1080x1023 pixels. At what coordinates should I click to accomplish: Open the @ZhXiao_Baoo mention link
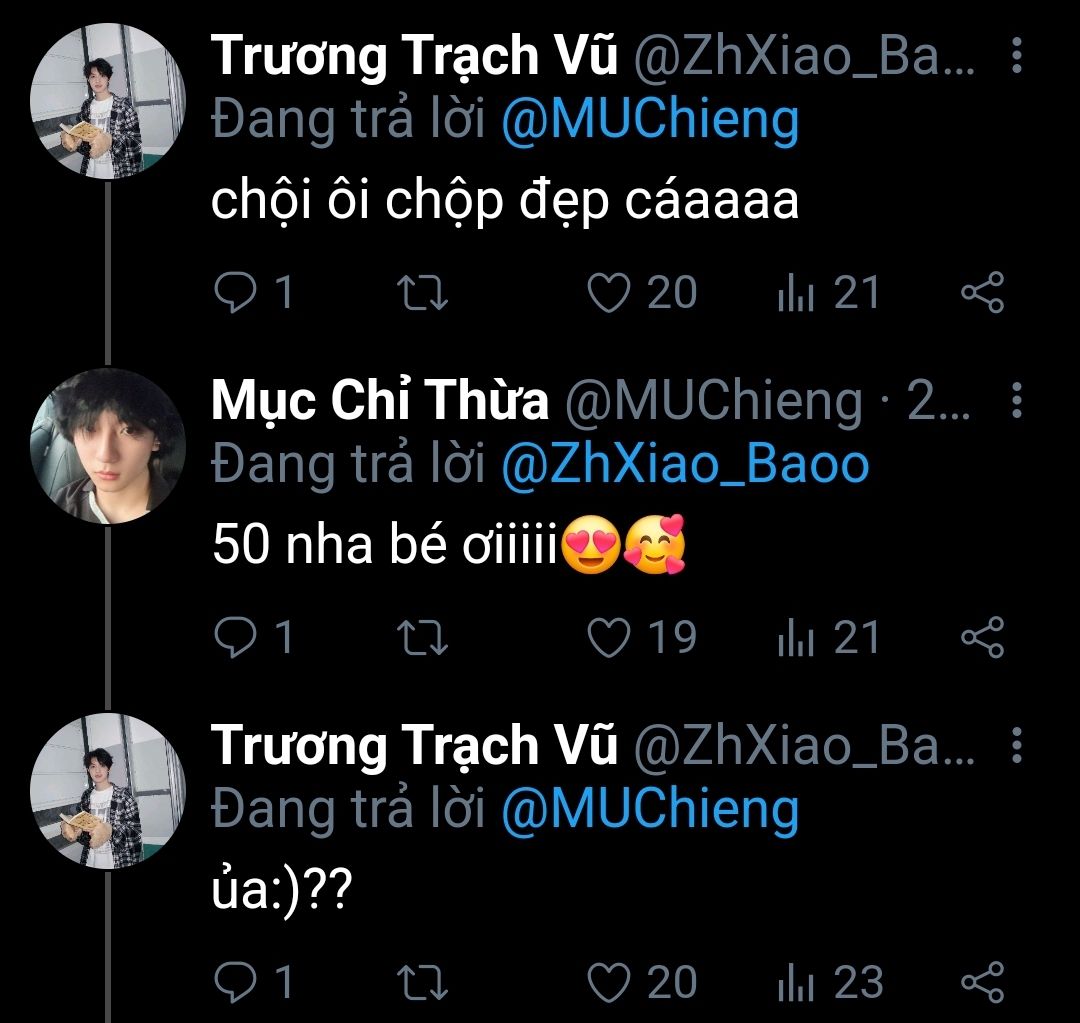pyautogui.click(x=684, y=464)
